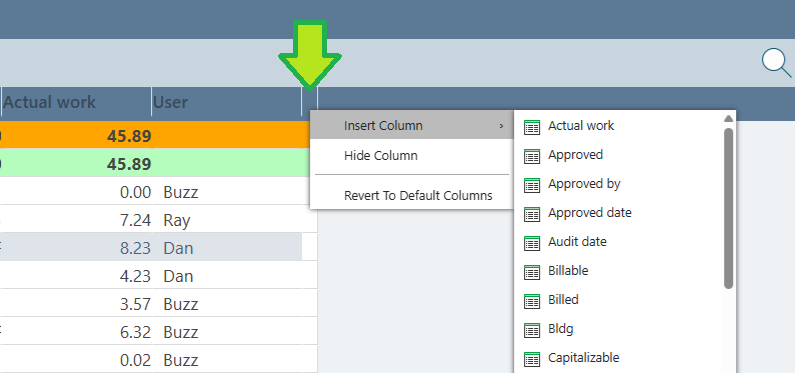
Task: Click Dan in the 8.23 row
Action: 178,248
